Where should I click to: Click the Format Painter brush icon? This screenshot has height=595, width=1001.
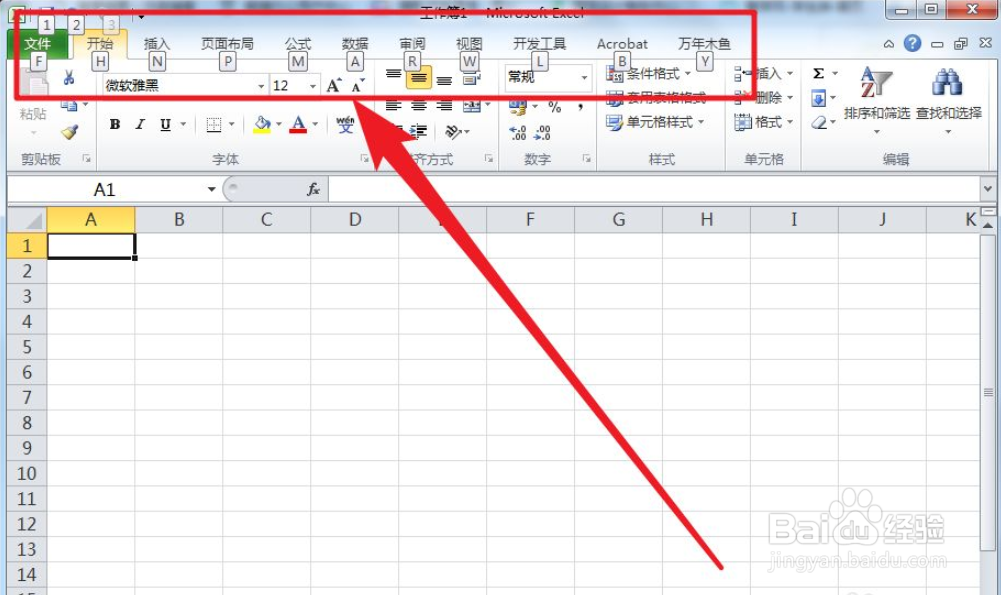pyautogui.click(x=69, y=132)
